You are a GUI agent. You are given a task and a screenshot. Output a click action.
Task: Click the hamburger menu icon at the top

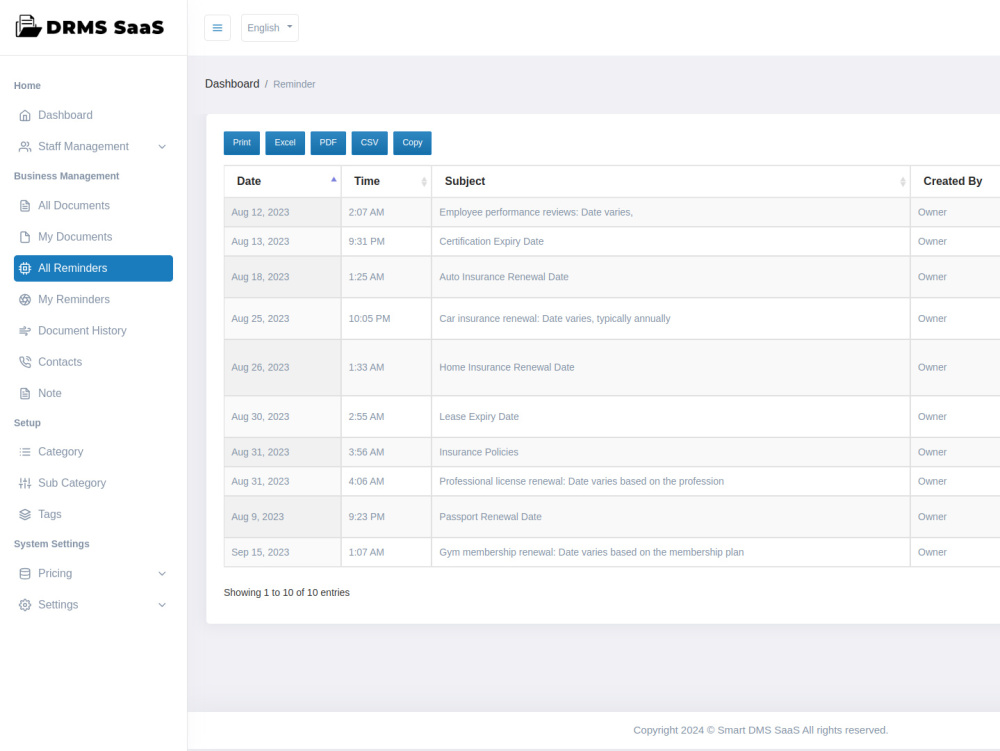[217, 27]
